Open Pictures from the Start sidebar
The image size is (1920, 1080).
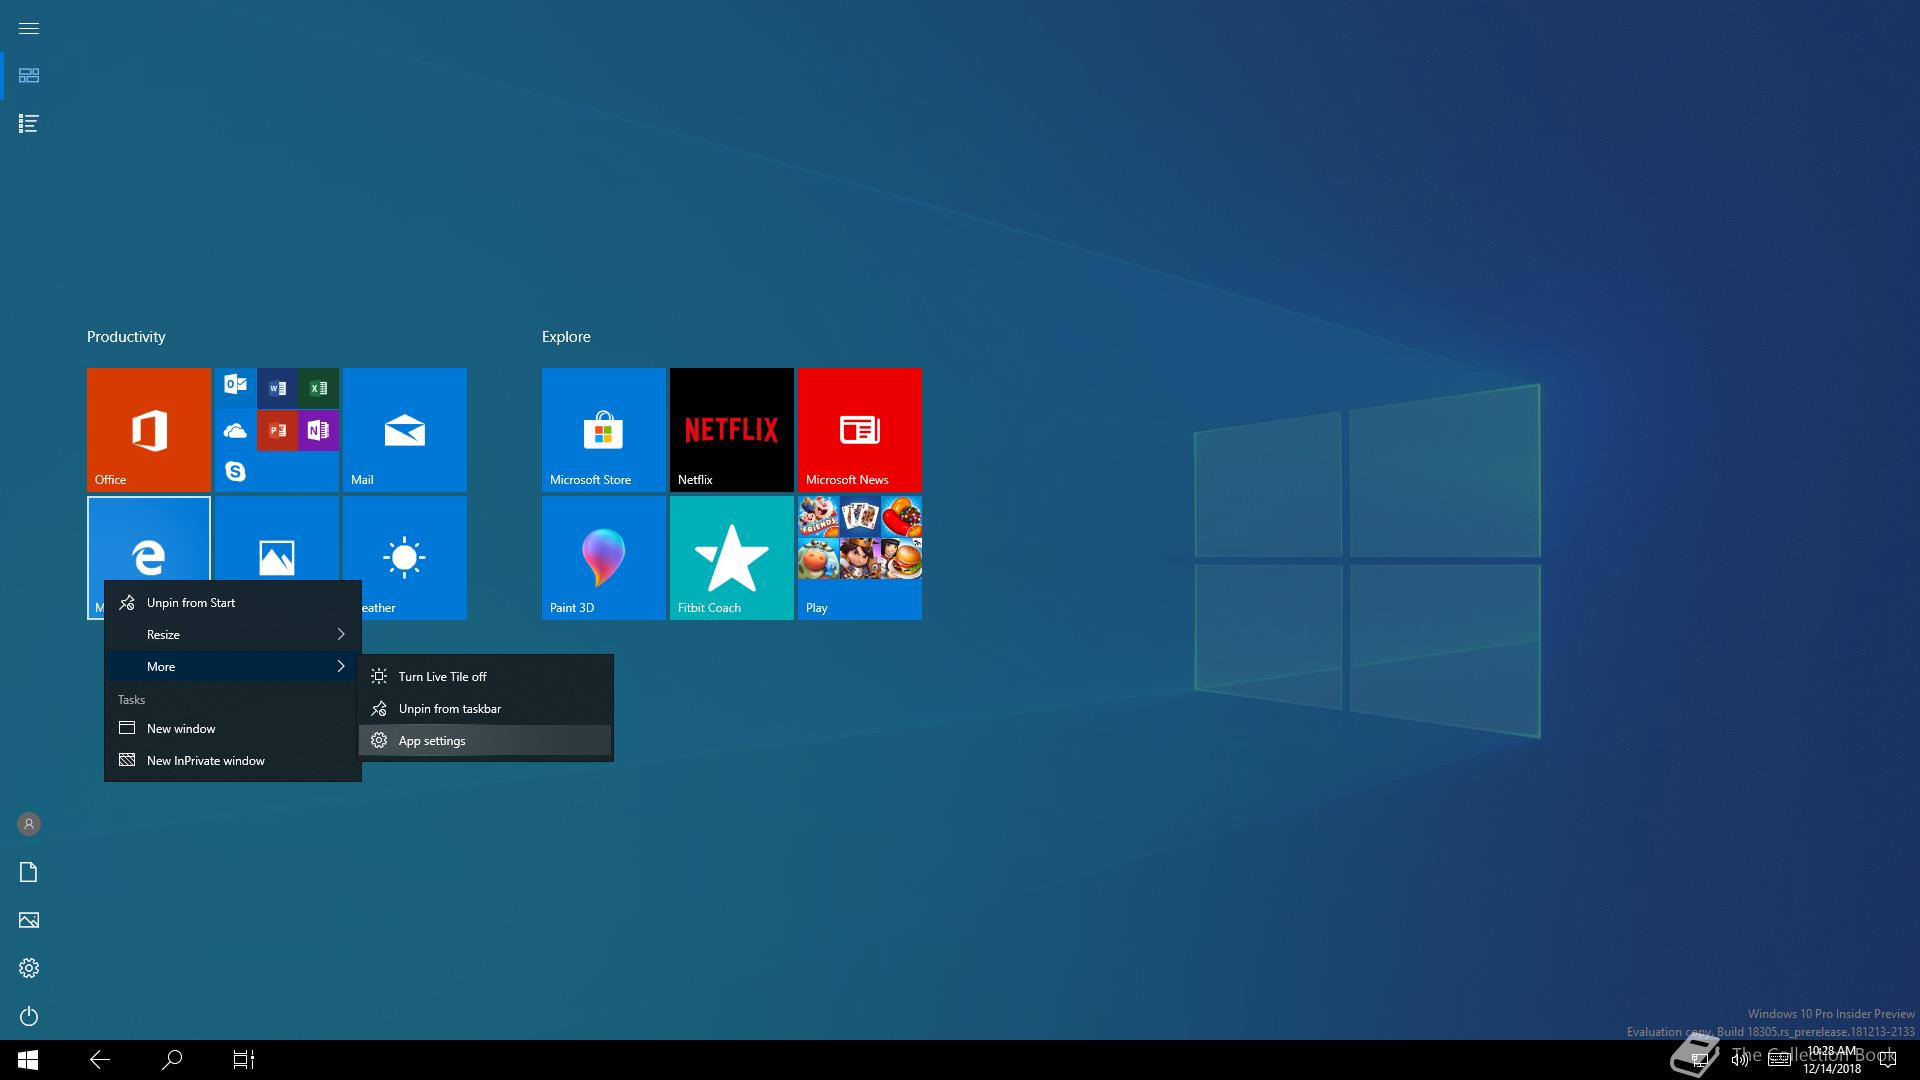tap(29, 920)
